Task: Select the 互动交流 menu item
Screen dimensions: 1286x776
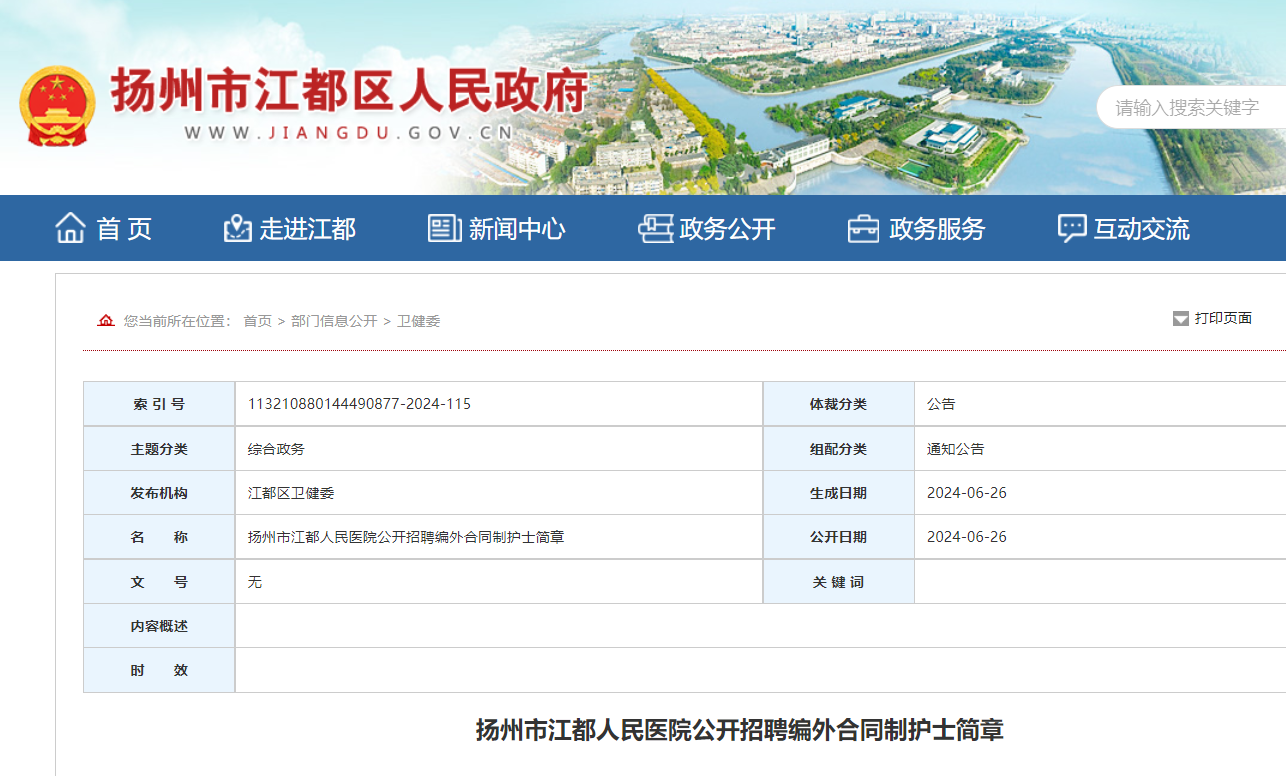Action: click(x=1141, y=229)
